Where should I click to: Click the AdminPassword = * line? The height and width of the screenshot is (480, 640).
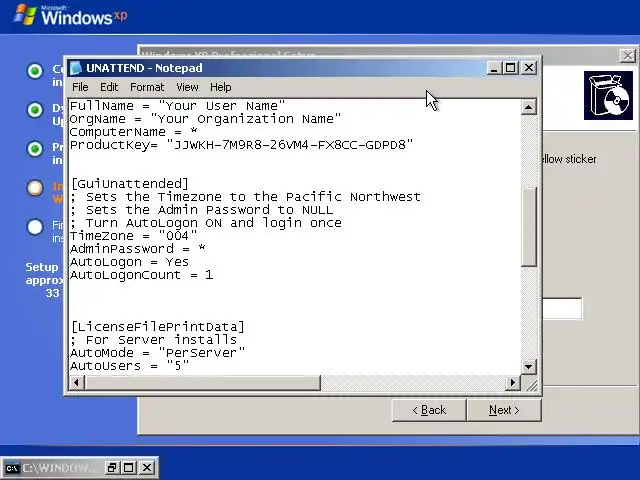coord(138,249)
